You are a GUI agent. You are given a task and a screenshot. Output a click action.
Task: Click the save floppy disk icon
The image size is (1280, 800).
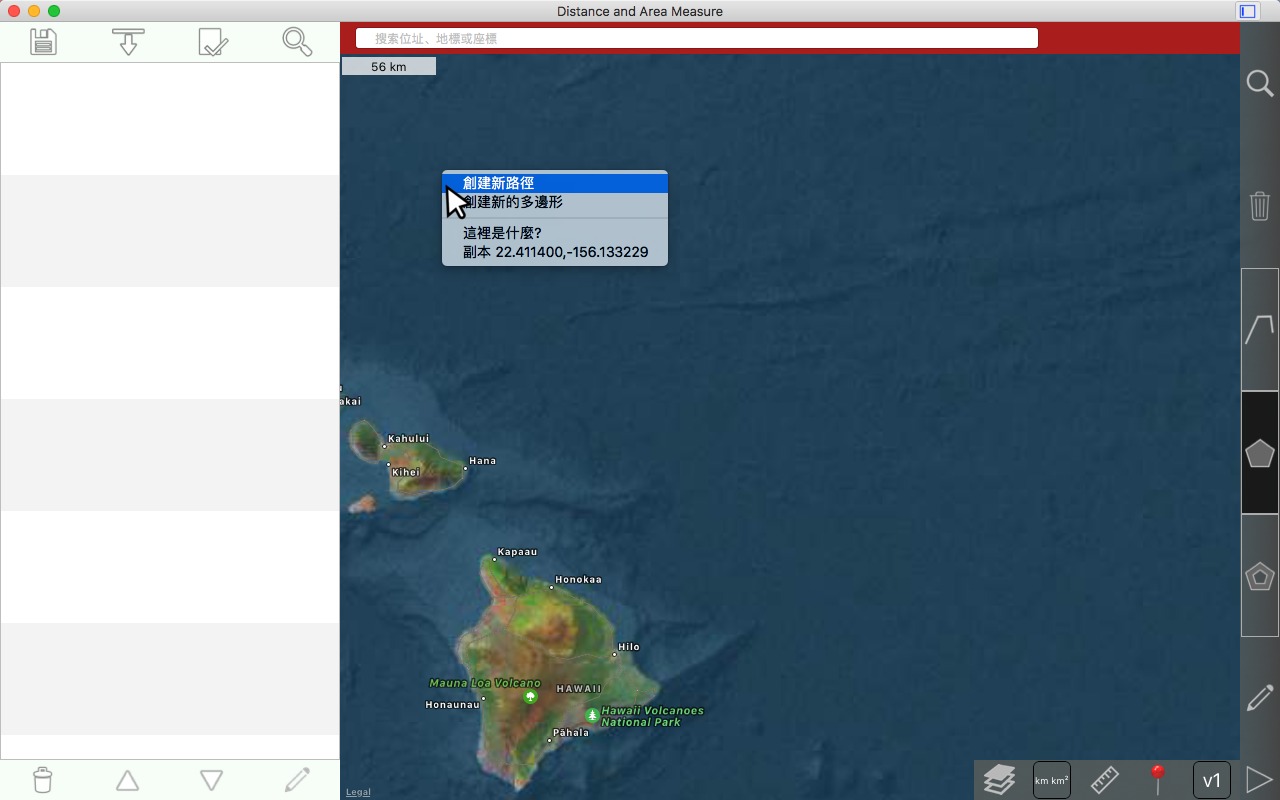tap(43, 42)
